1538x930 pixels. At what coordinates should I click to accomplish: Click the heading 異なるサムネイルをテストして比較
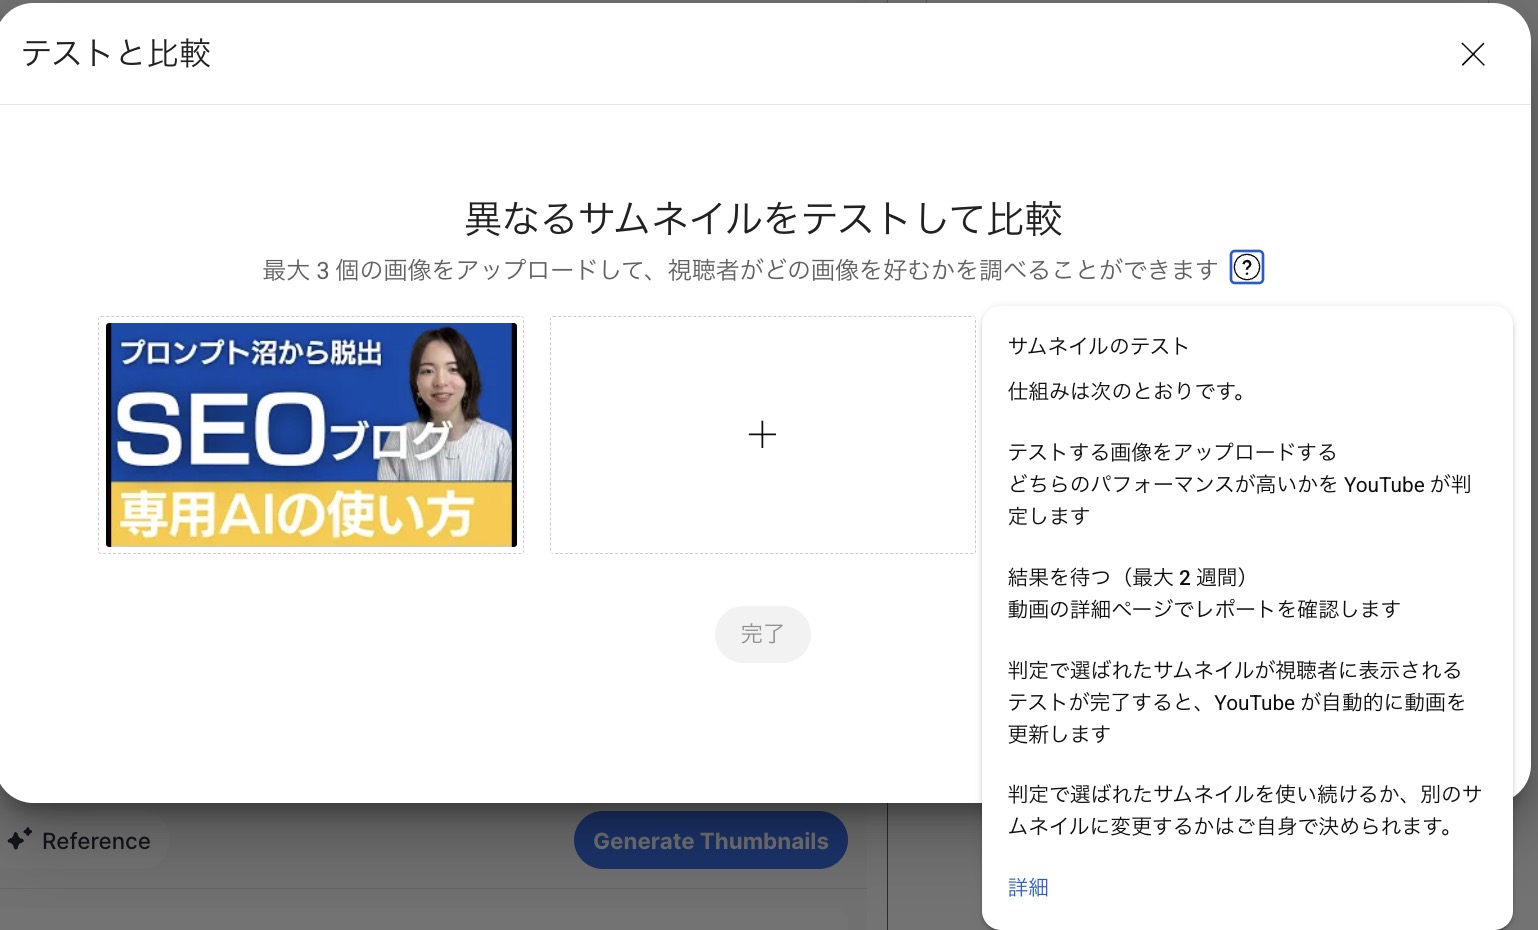[x=763, y=218]
